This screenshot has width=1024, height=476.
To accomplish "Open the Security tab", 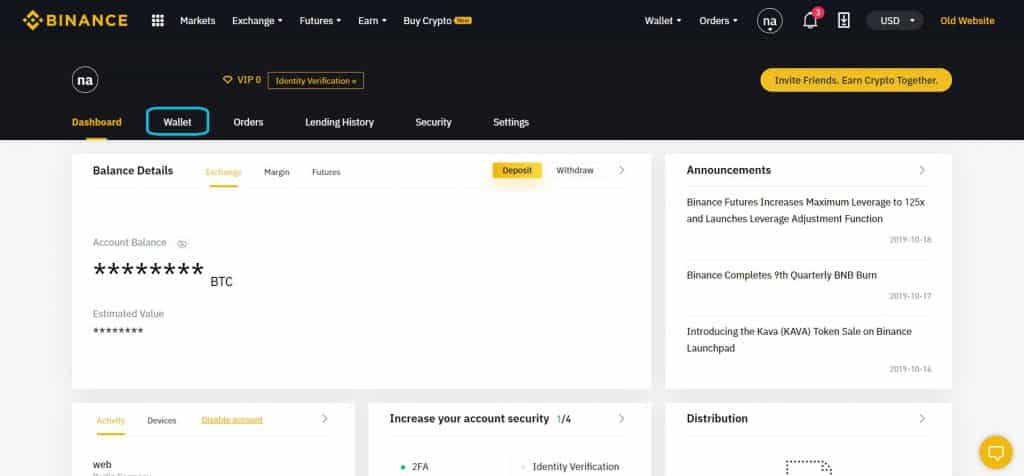I will 434,122.
